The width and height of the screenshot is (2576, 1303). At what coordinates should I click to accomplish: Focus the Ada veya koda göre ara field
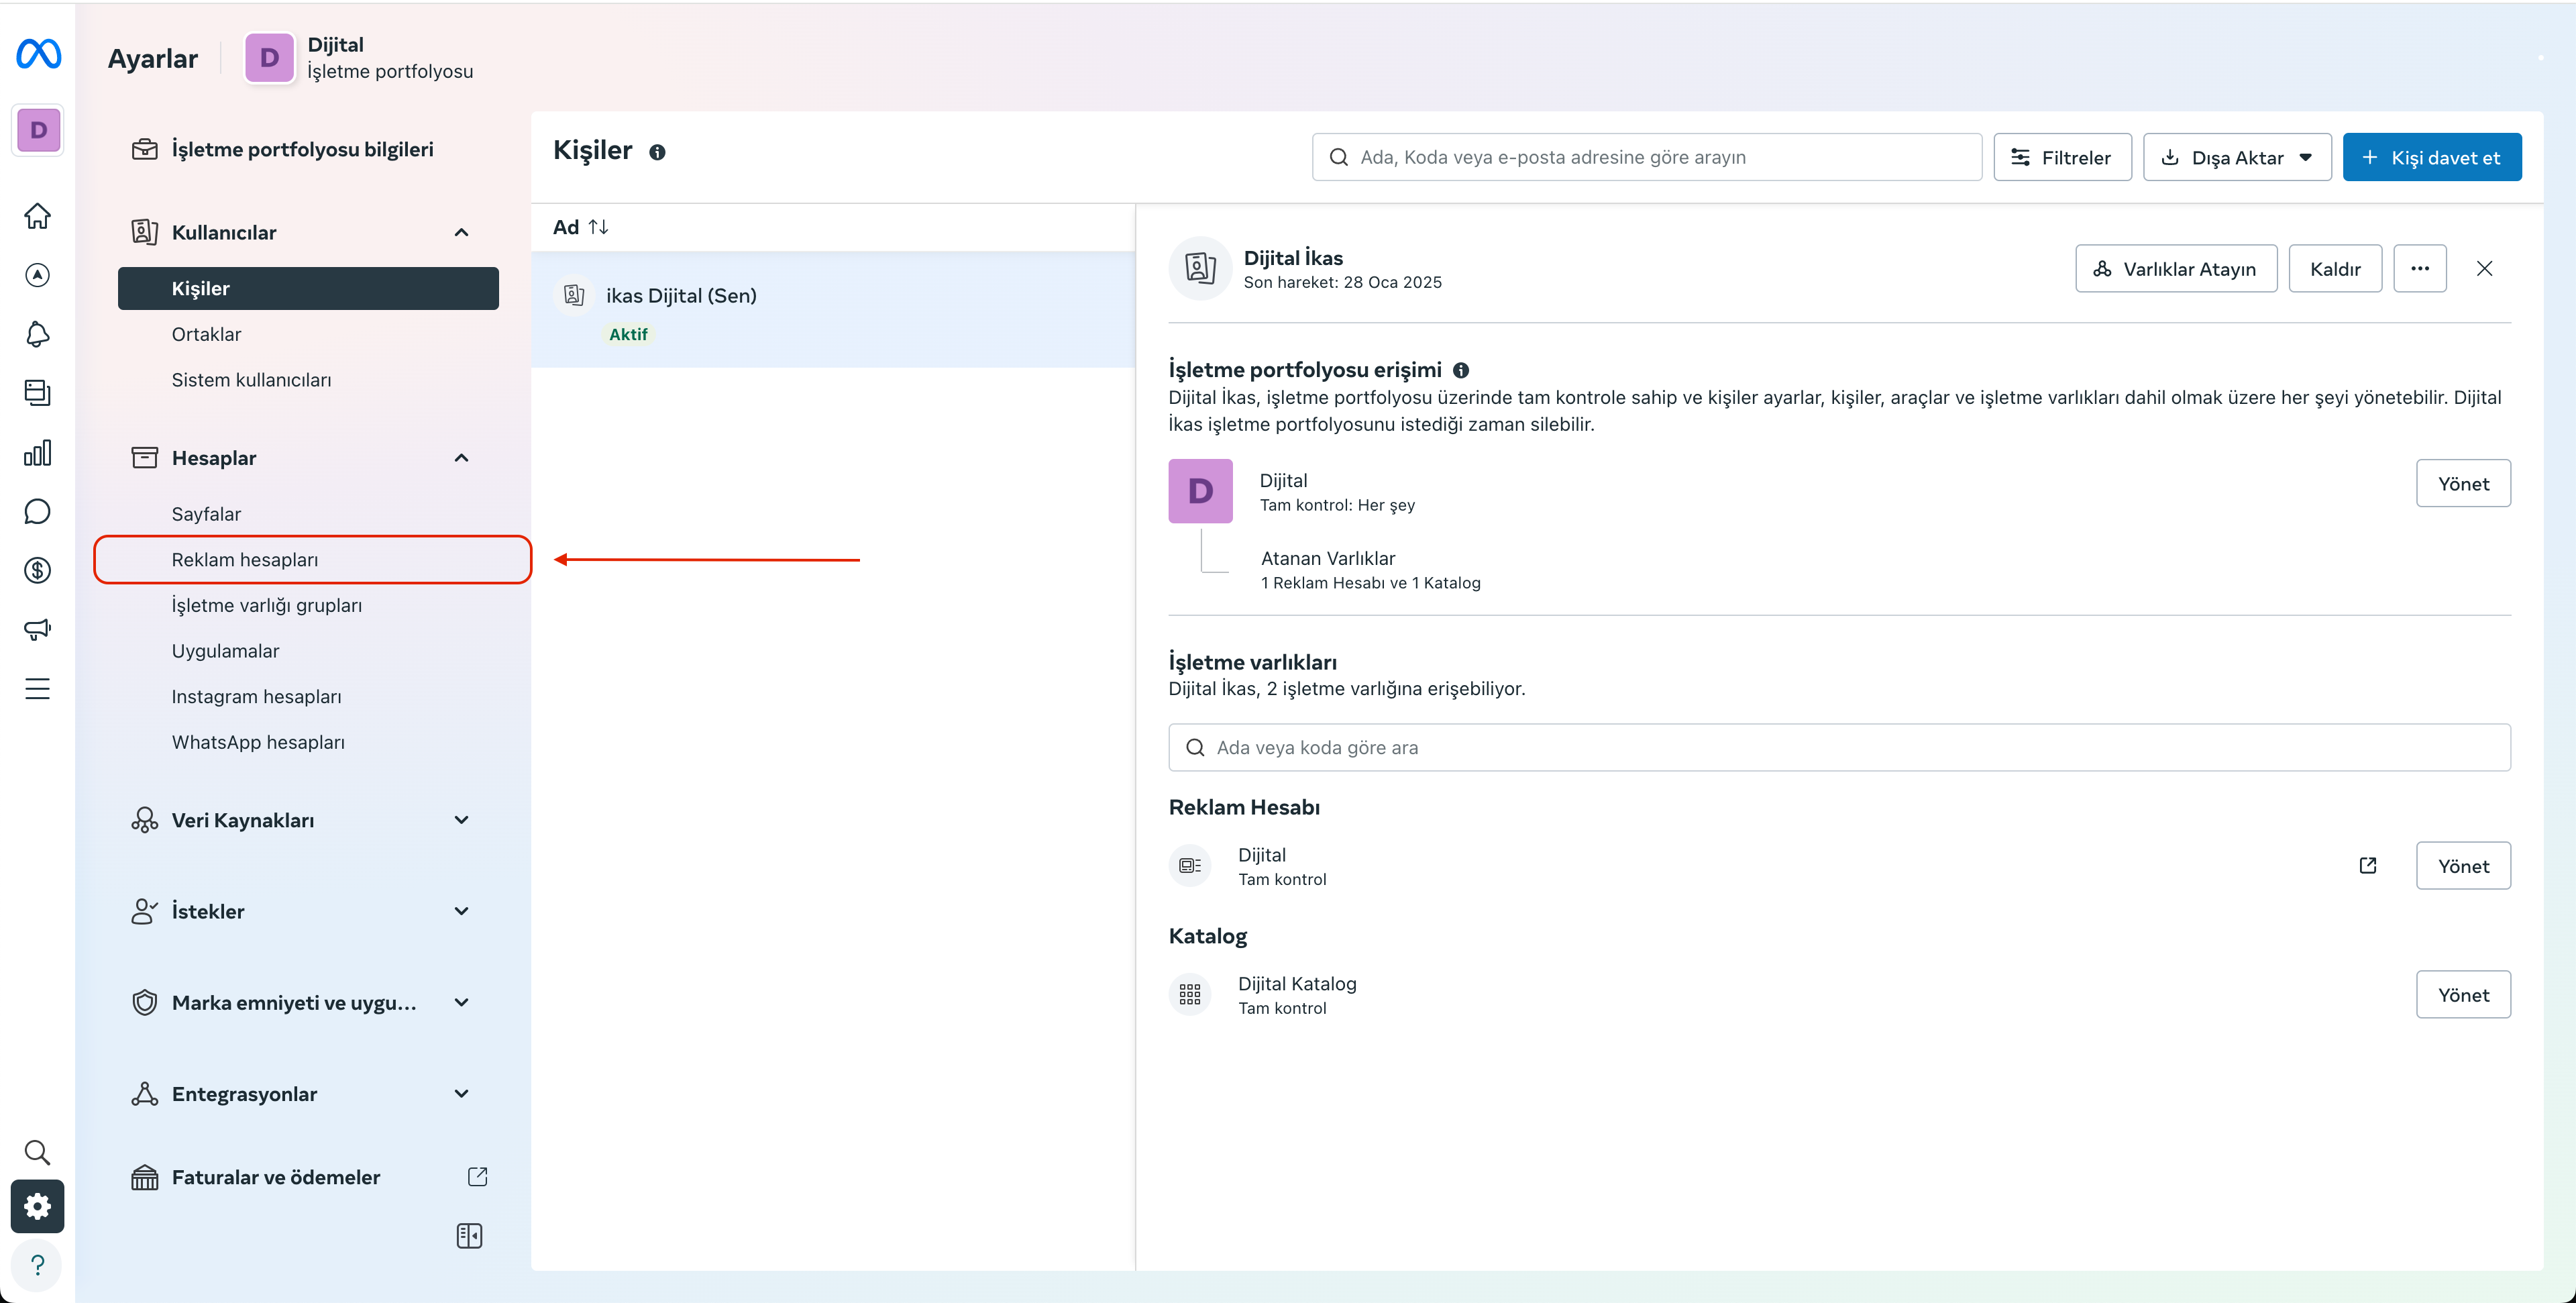pyautogui.click(x=1839, y=748)
